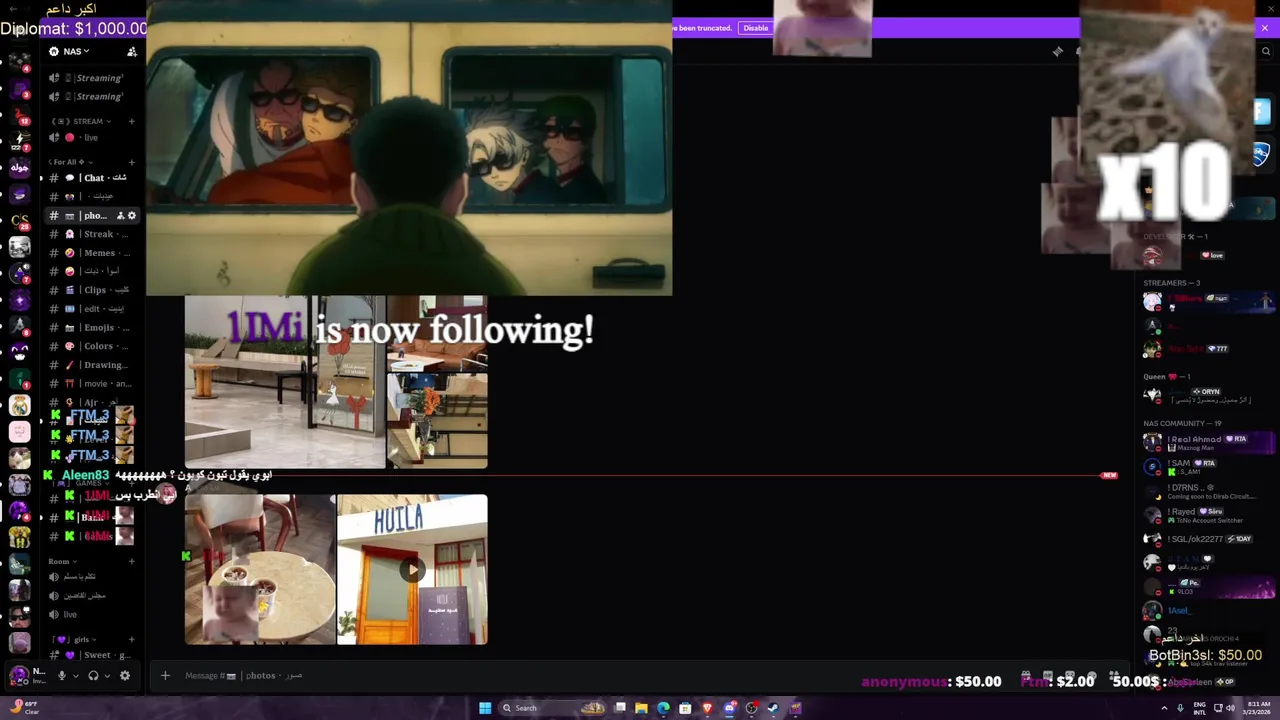Open pinned messages icon in header
Screen dimensions: 1280x720
click(1058, 51)
